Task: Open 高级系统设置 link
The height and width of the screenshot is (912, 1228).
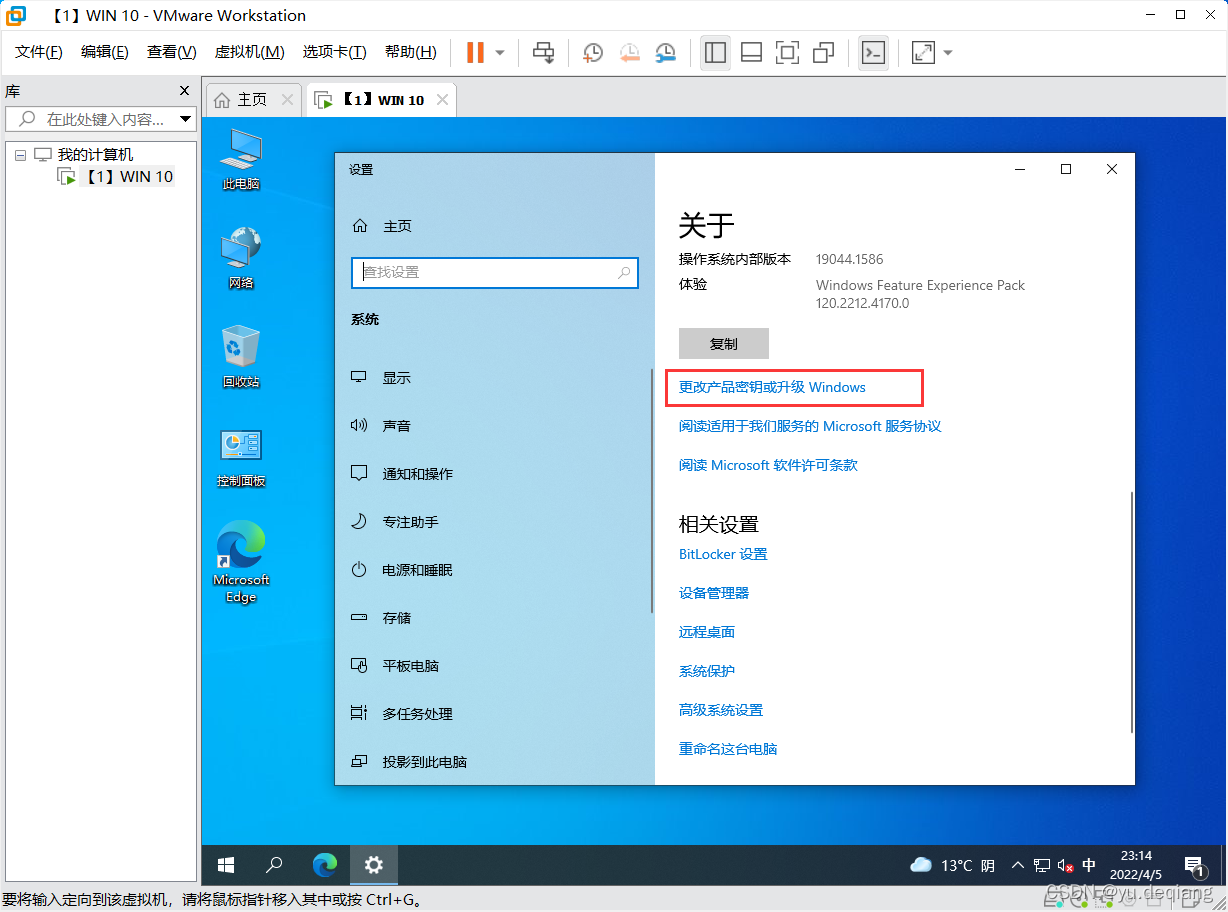Action: [x=721, y=710]
